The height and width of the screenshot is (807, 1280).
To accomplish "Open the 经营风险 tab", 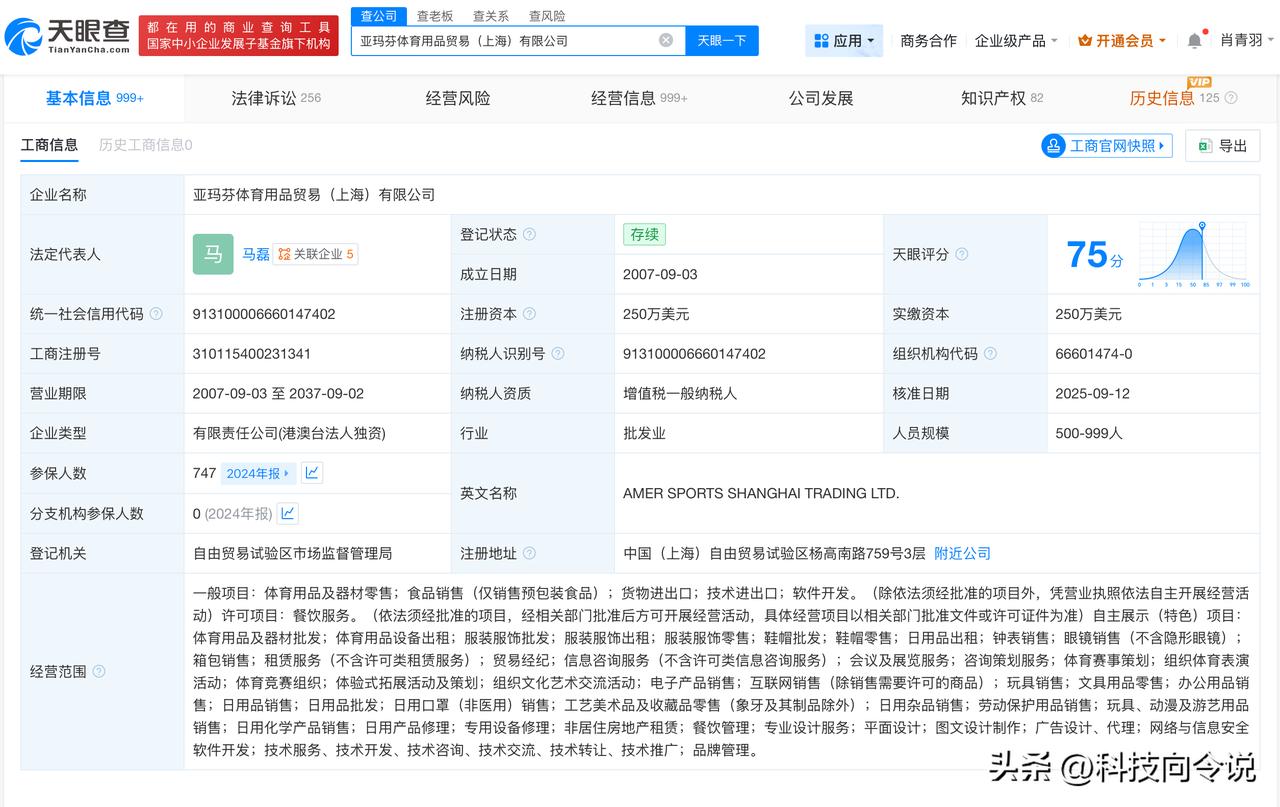I will click(x=458, y=98).
